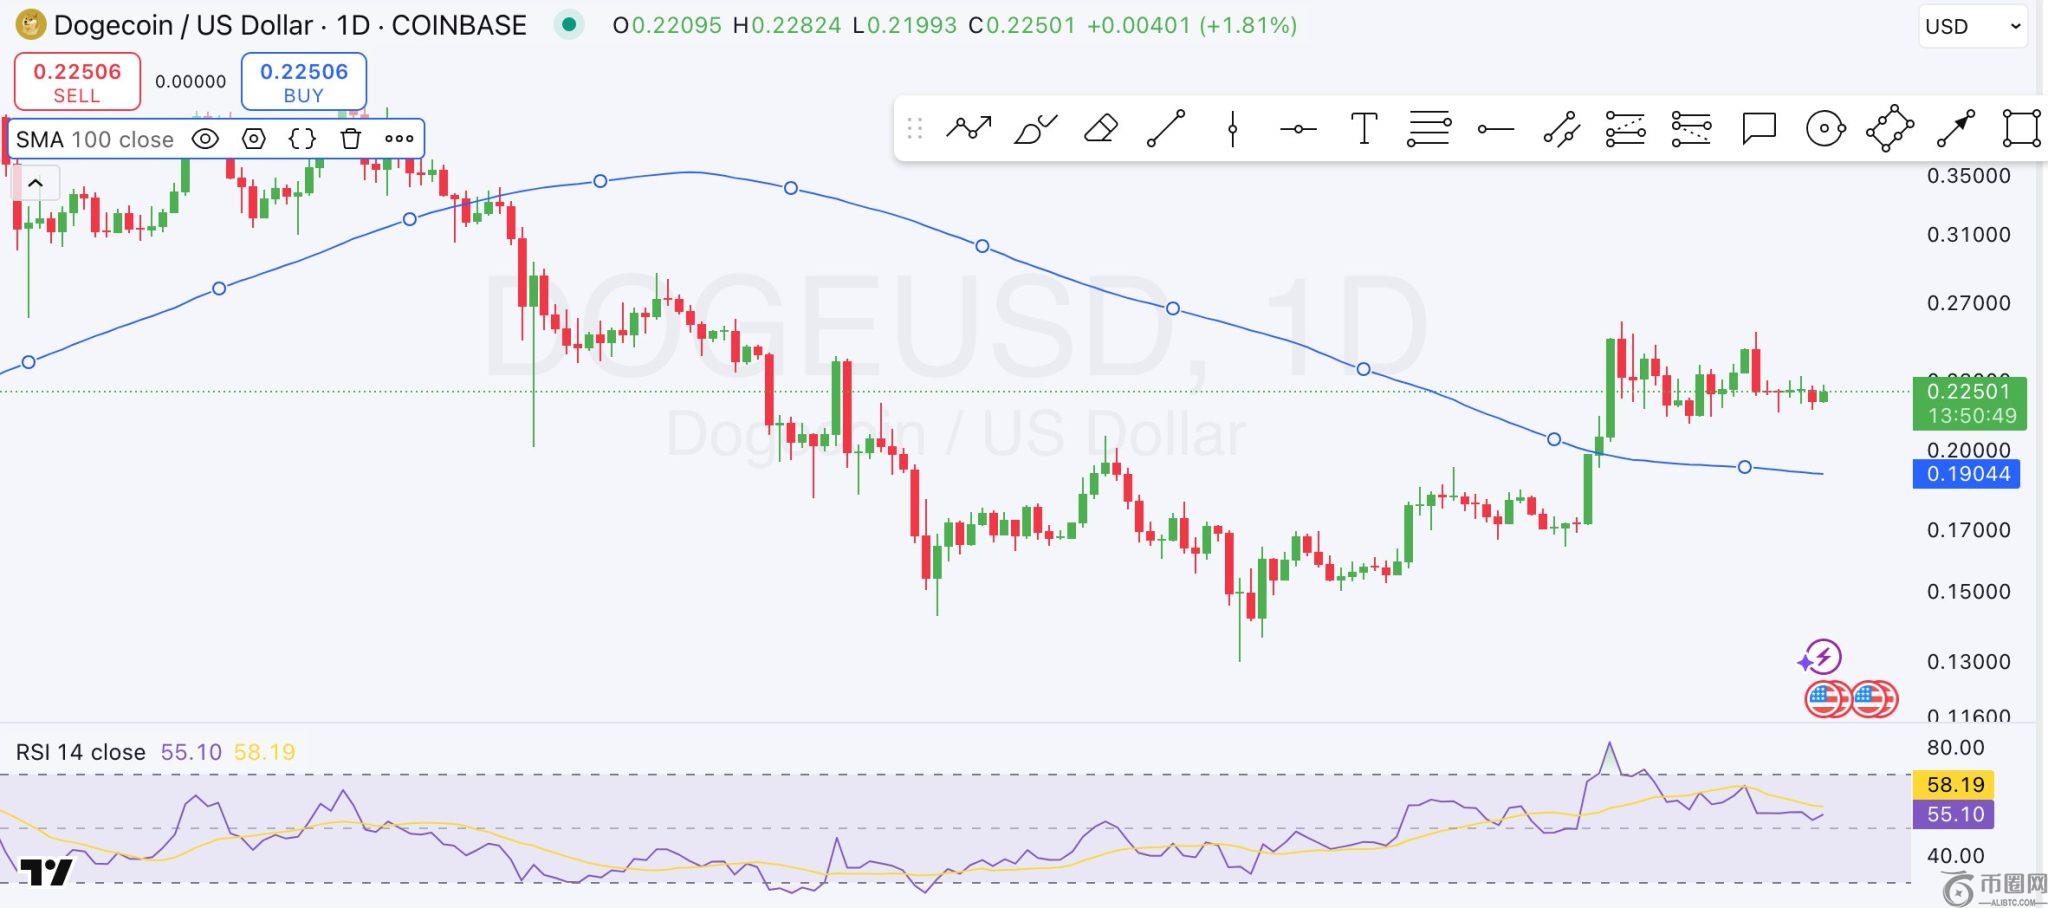The width and height of the screenshot is (2048, 908).
Task: View SMA source code braces icon
Action: coord(302,139)
